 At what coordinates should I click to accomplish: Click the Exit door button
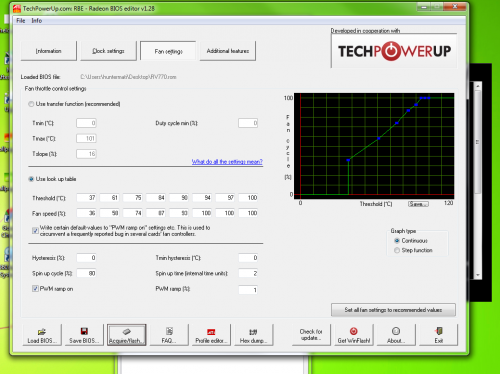[438, 335]
